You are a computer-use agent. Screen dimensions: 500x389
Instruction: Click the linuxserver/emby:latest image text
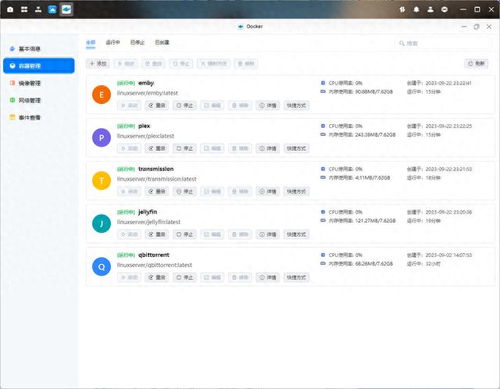(x=147, y=93)
